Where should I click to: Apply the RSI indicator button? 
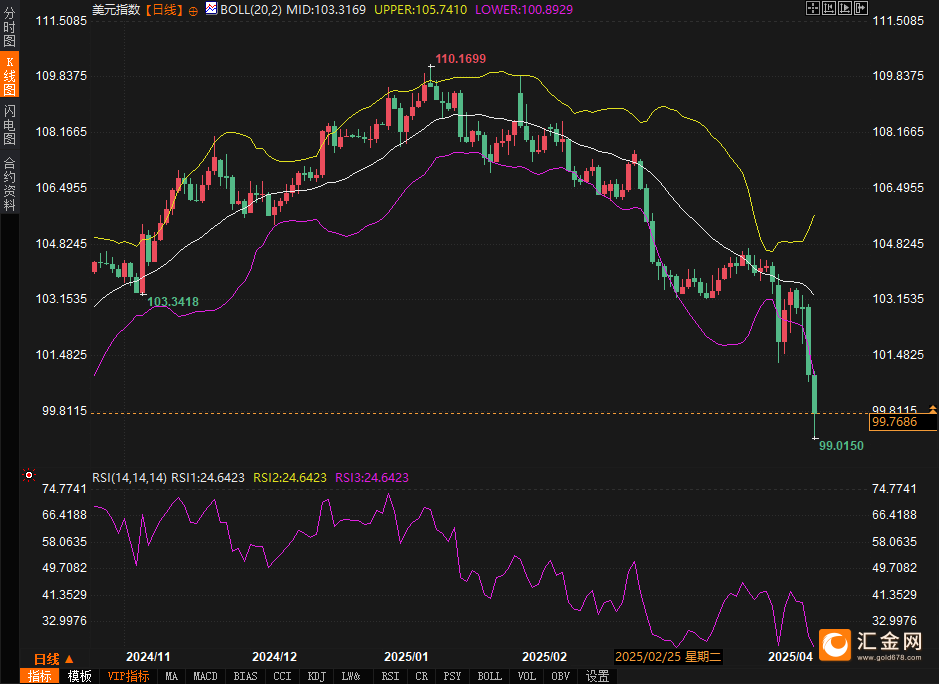click(390, 676)
